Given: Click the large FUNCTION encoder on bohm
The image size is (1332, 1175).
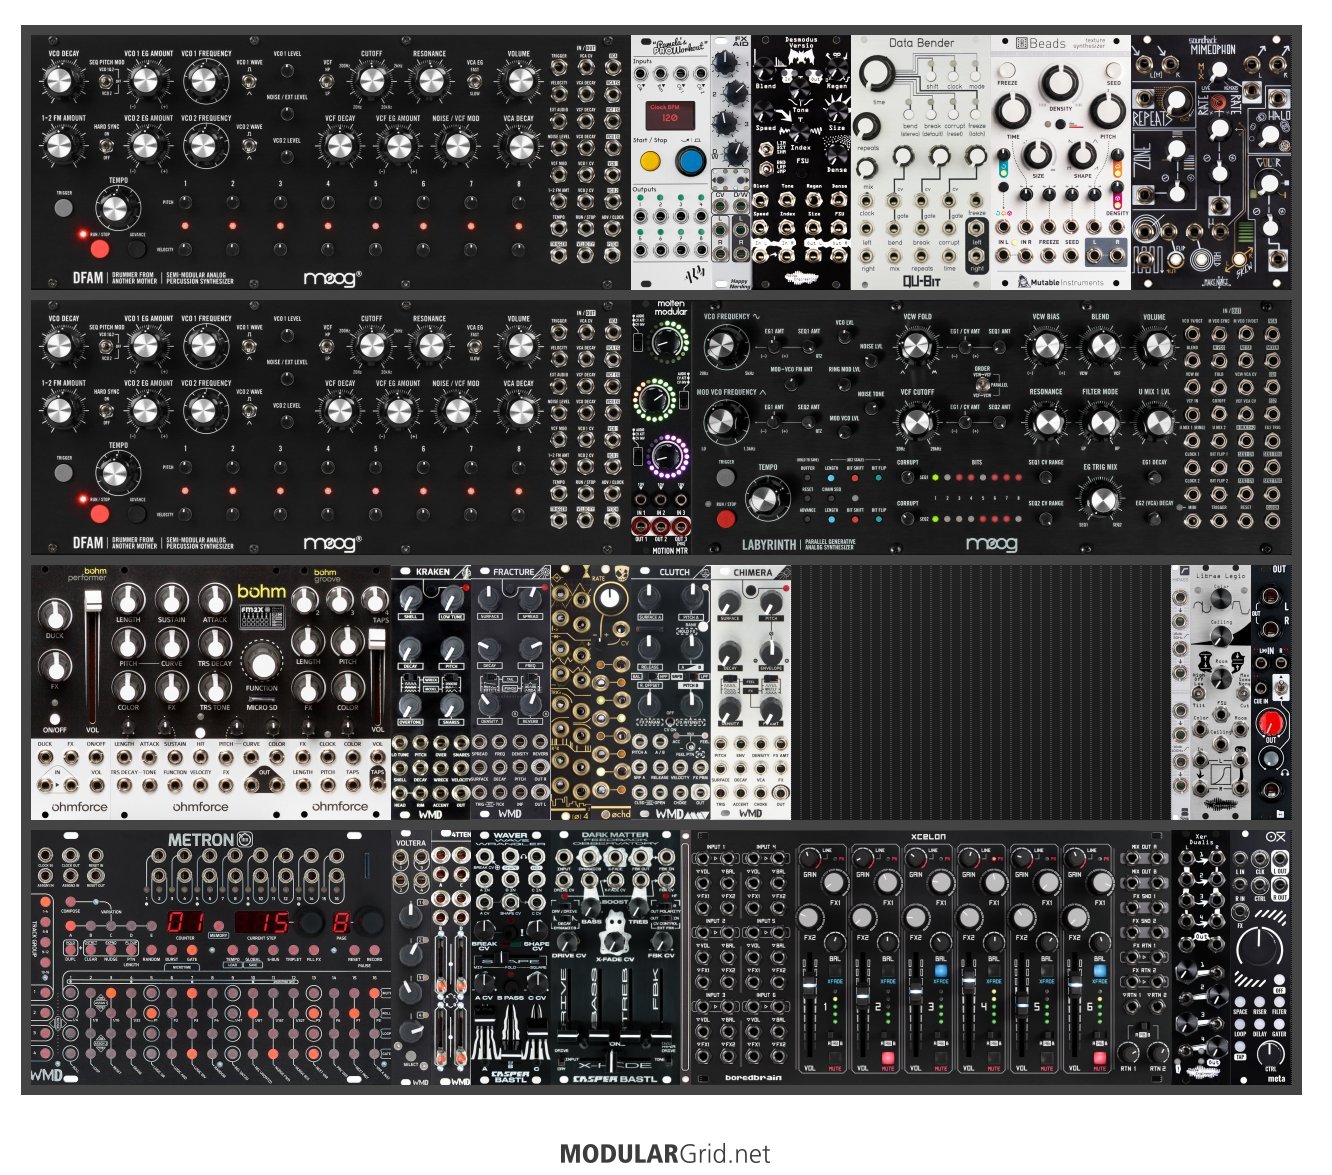Looking at the screenshot, I should [261, 664].
